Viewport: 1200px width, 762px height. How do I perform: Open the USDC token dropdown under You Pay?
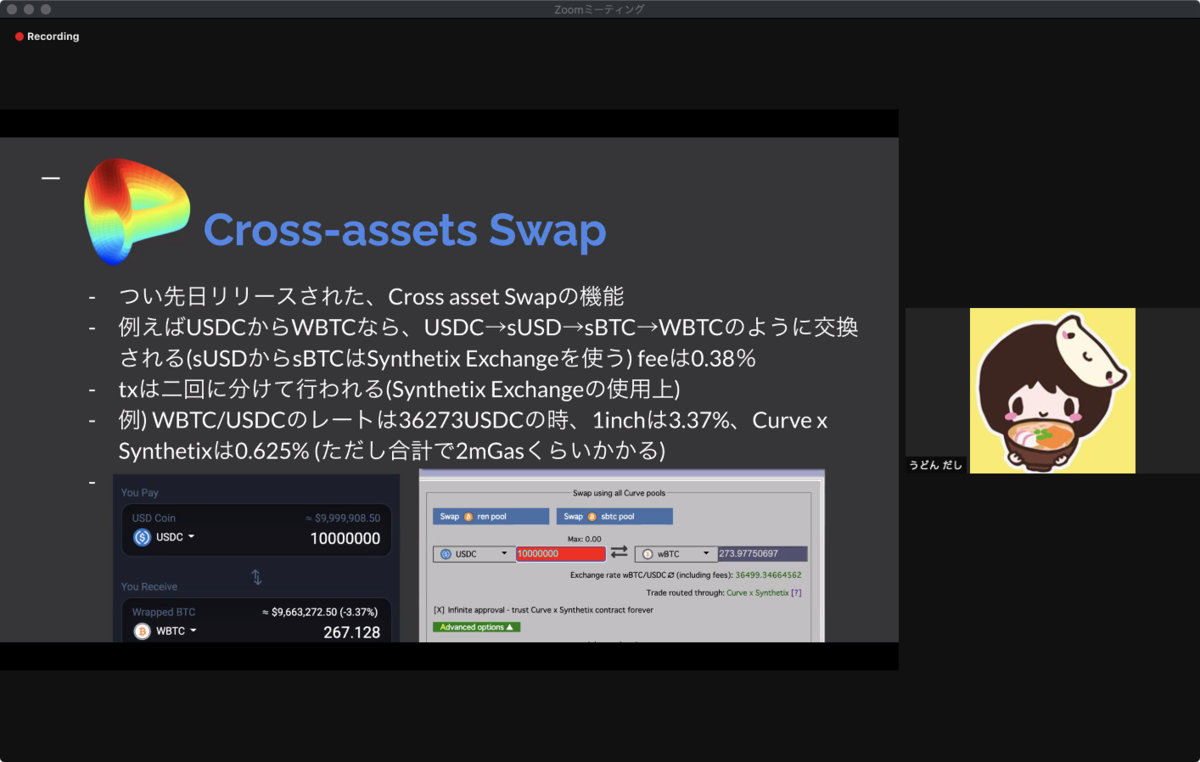tap(165, 537)
